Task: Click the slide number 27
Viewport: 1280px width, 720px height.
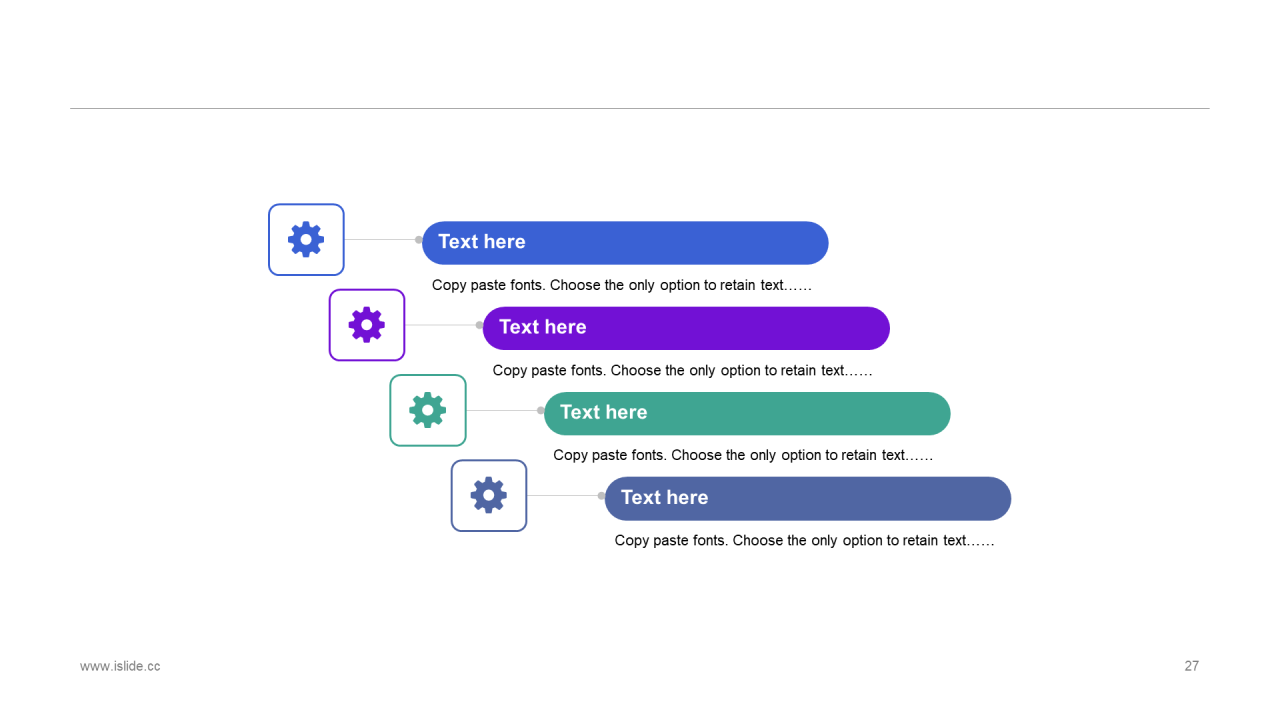Action: [1192, 666]
